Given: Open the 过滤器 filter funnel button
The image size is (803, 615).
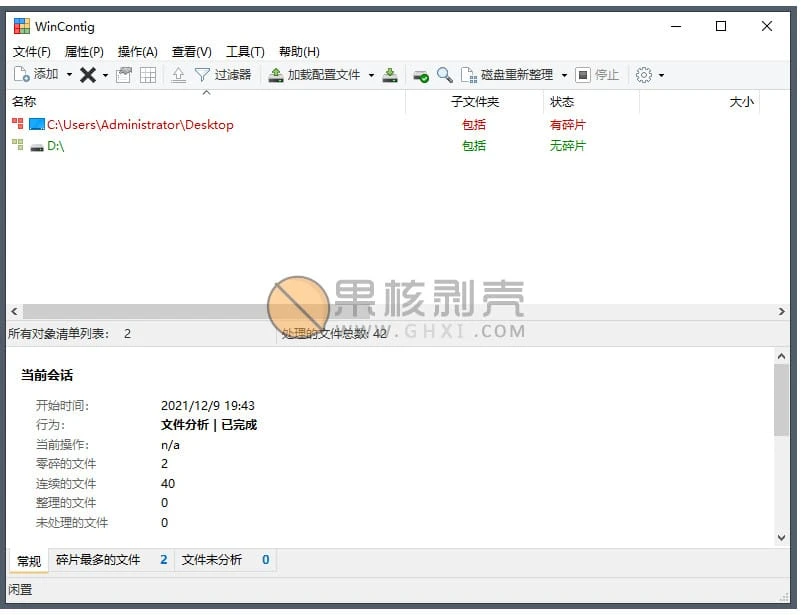Looking at the screenshot, I should (223, 75).
